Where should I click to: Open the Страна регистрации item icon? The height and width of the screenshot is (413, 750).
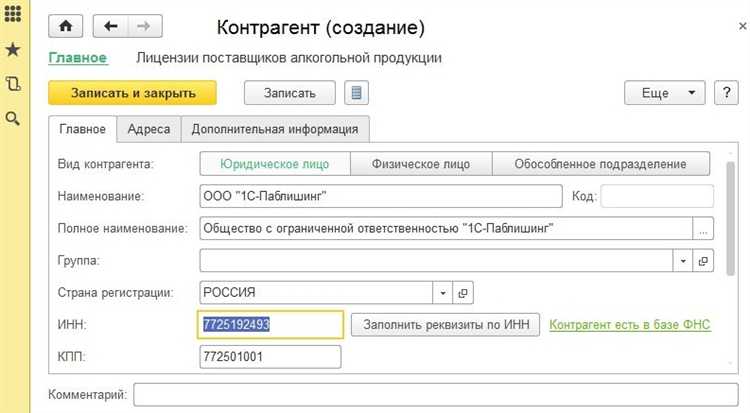[463, 293]
